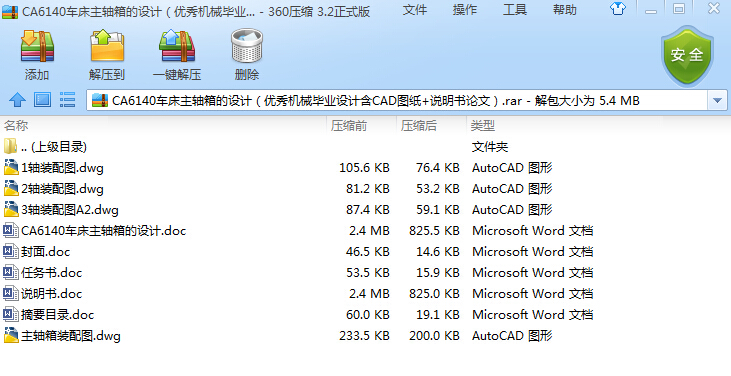Switch to large icon view mode
Viewport: 731px width, 376px height.
pyautogui.click(x=42, y=100)
